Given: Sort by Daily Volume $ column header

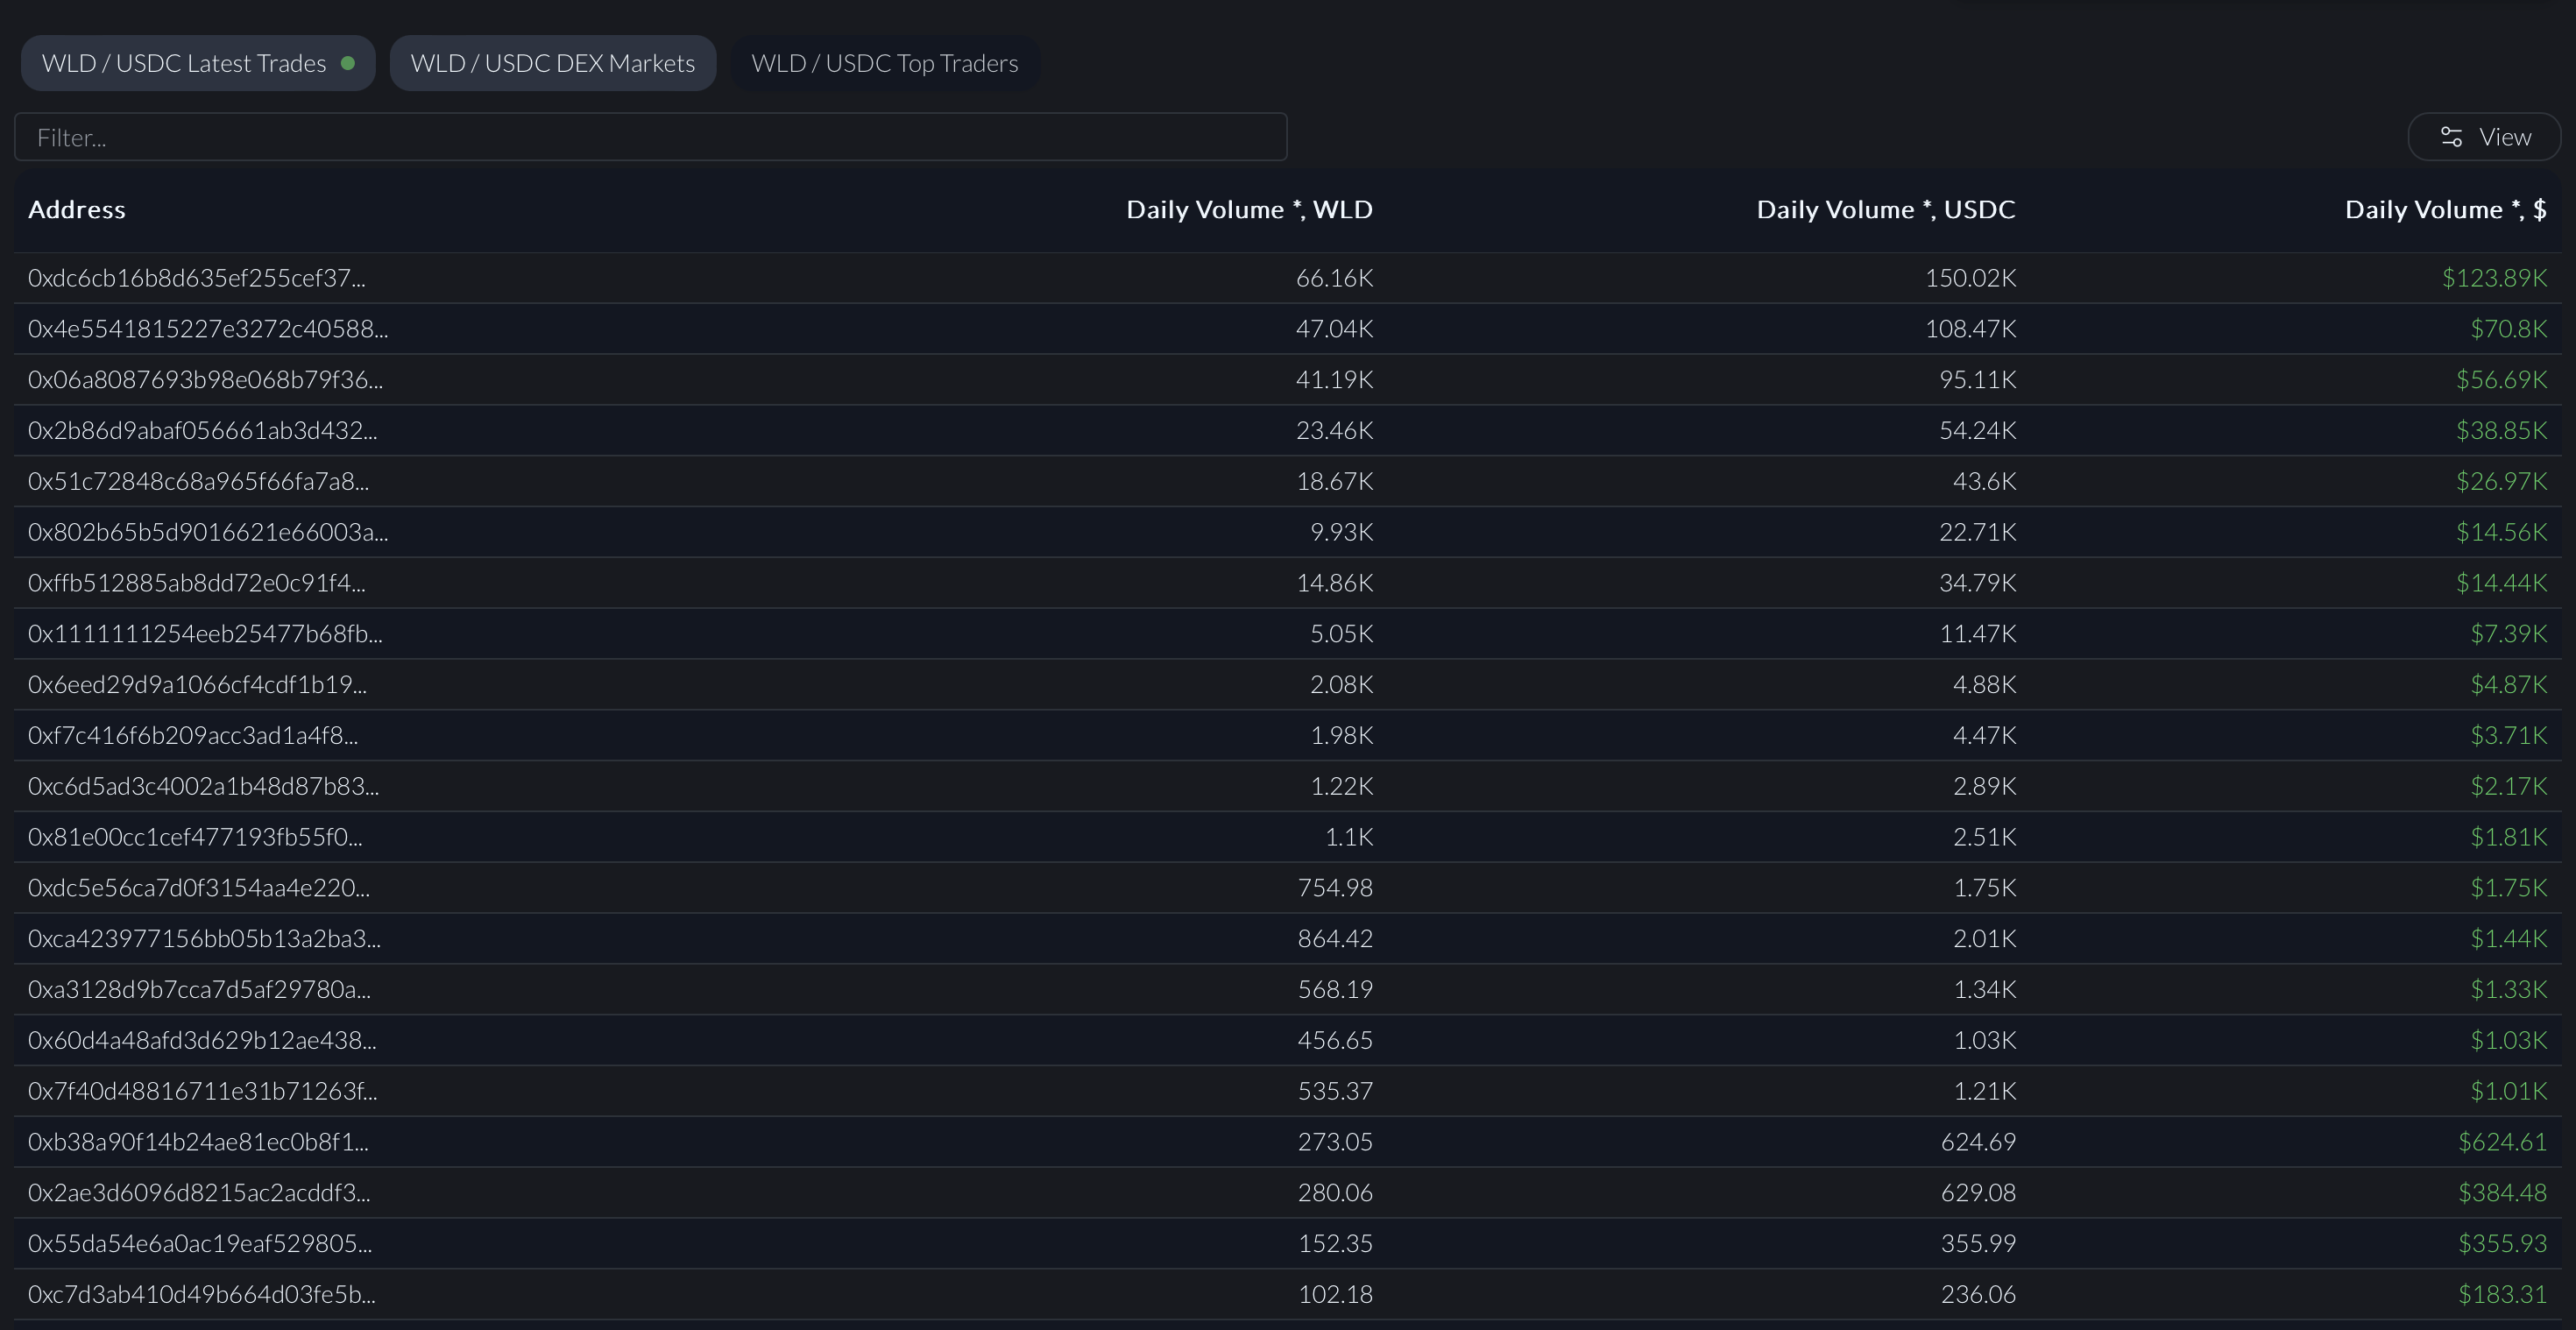Looking at the screenshot, I should (x=2446, y=210).
